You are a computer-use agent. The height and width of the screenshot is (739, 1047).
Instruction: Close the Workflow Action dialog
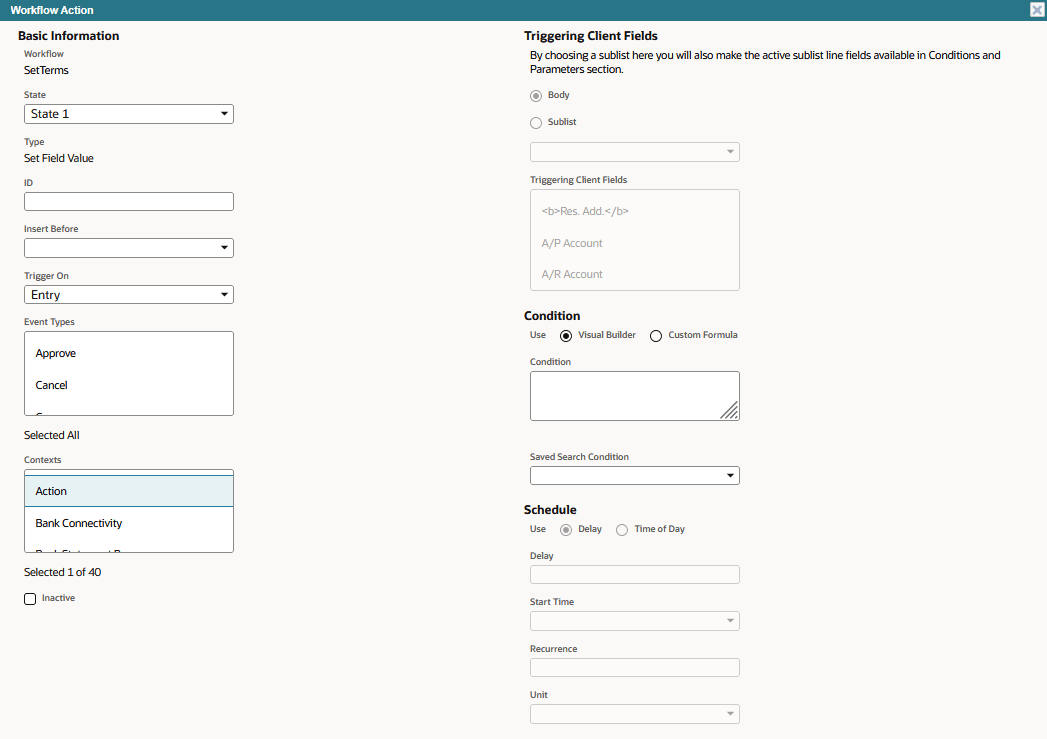coord(1037,10)
